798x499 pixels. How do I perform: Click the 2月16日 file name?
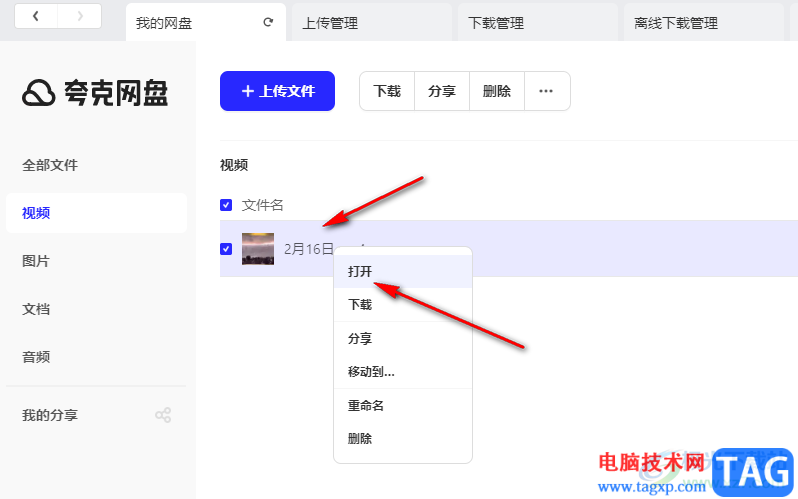coord(308,249)
